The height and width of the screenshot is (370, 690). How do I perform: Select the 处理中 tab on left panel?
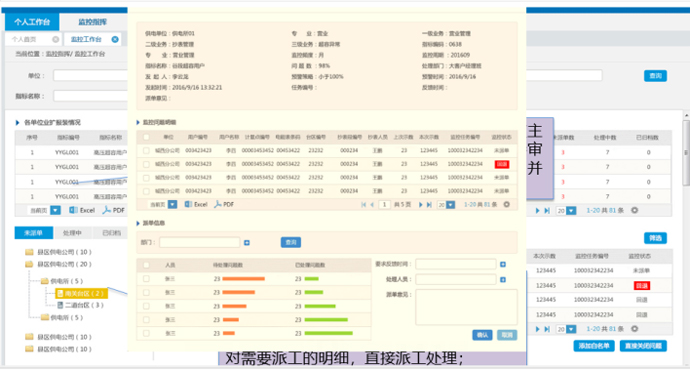73,233
